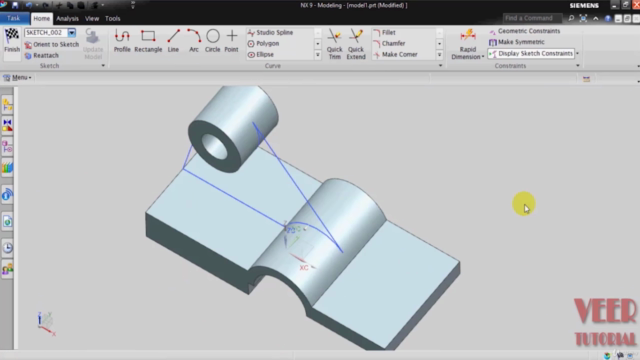
Task: Open the edit curve gallery more-options arrow
Action: [440, 55]
